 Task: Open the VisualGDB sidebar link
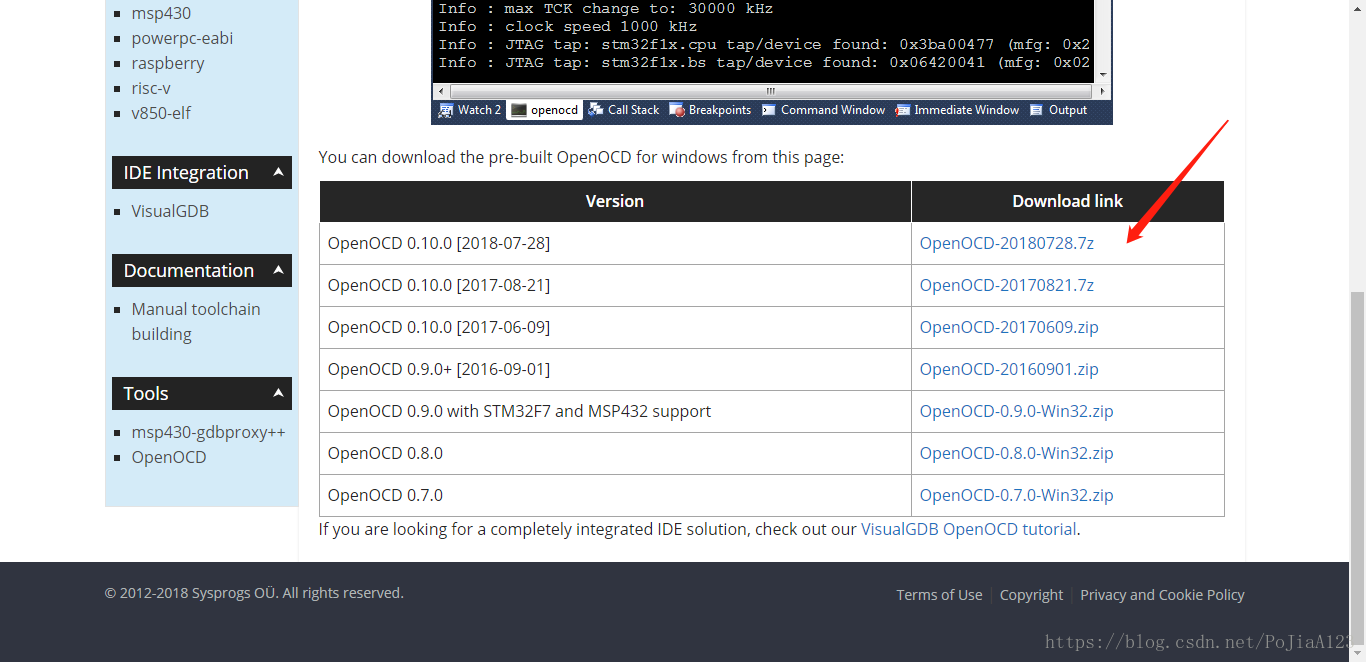170,211
